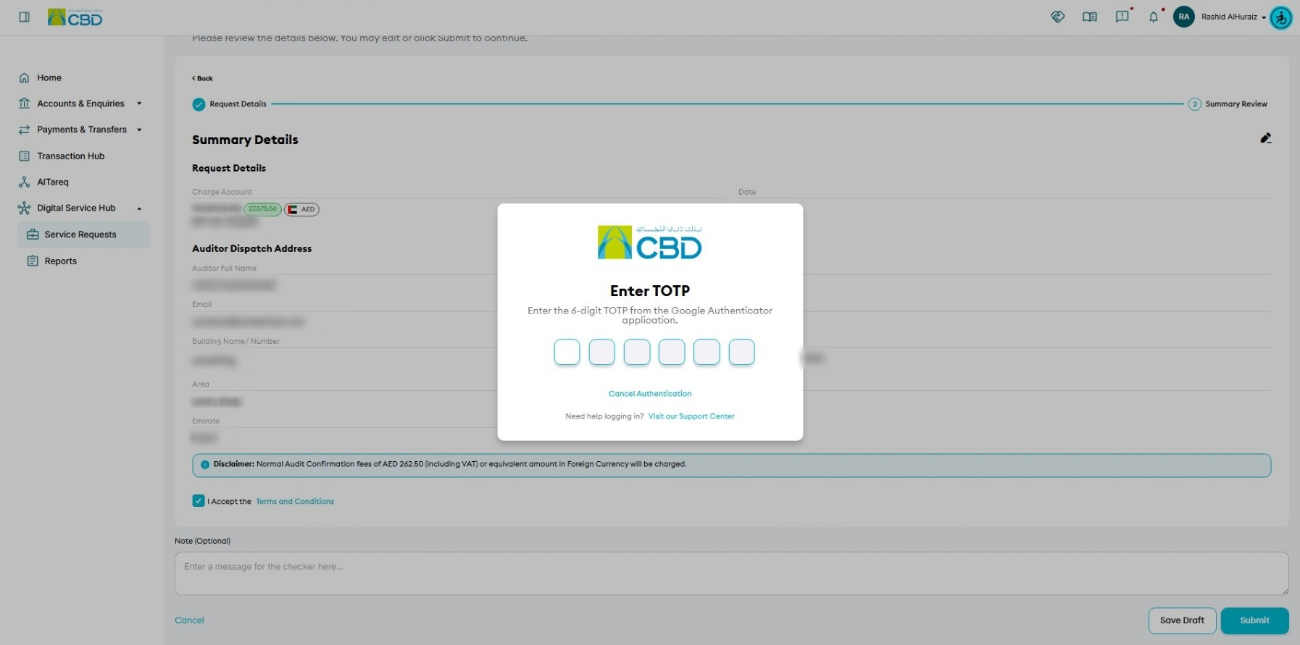Click the RA user avatar
Screen dimensions: 1300x645
point(1184,17)
